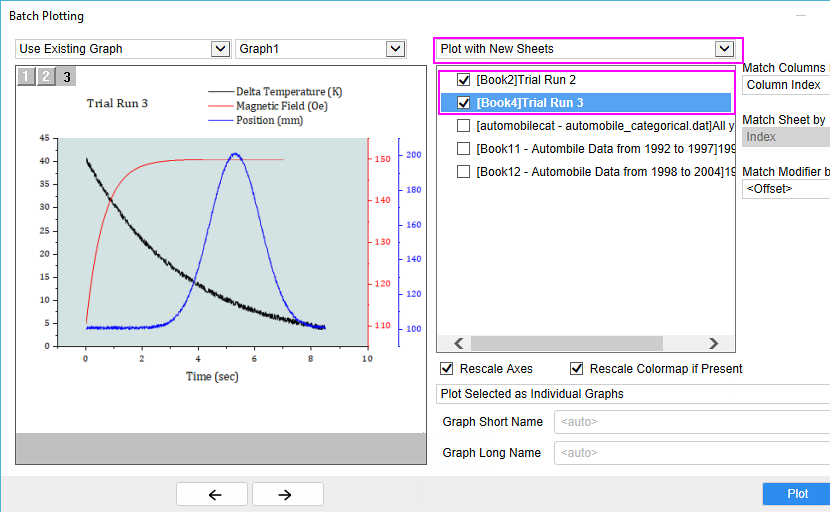Switch to layer tab 1
Viewport: 832px width, 512px height.
[26, 76]
